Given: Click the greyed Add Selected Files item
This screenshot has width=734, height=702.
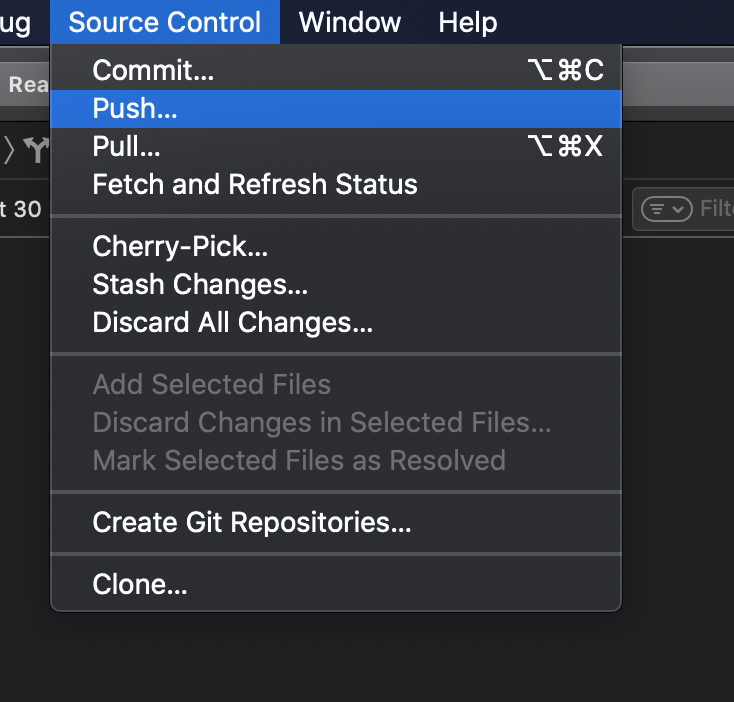Looking at the screenshot, I should pyautogui.click(x=211, y=385).
